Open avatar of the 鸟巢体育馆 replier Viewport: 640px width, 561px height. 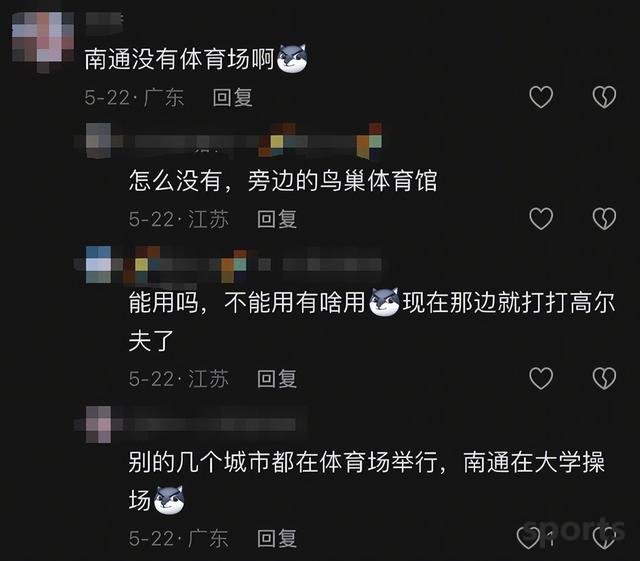(x=98, y=140)
